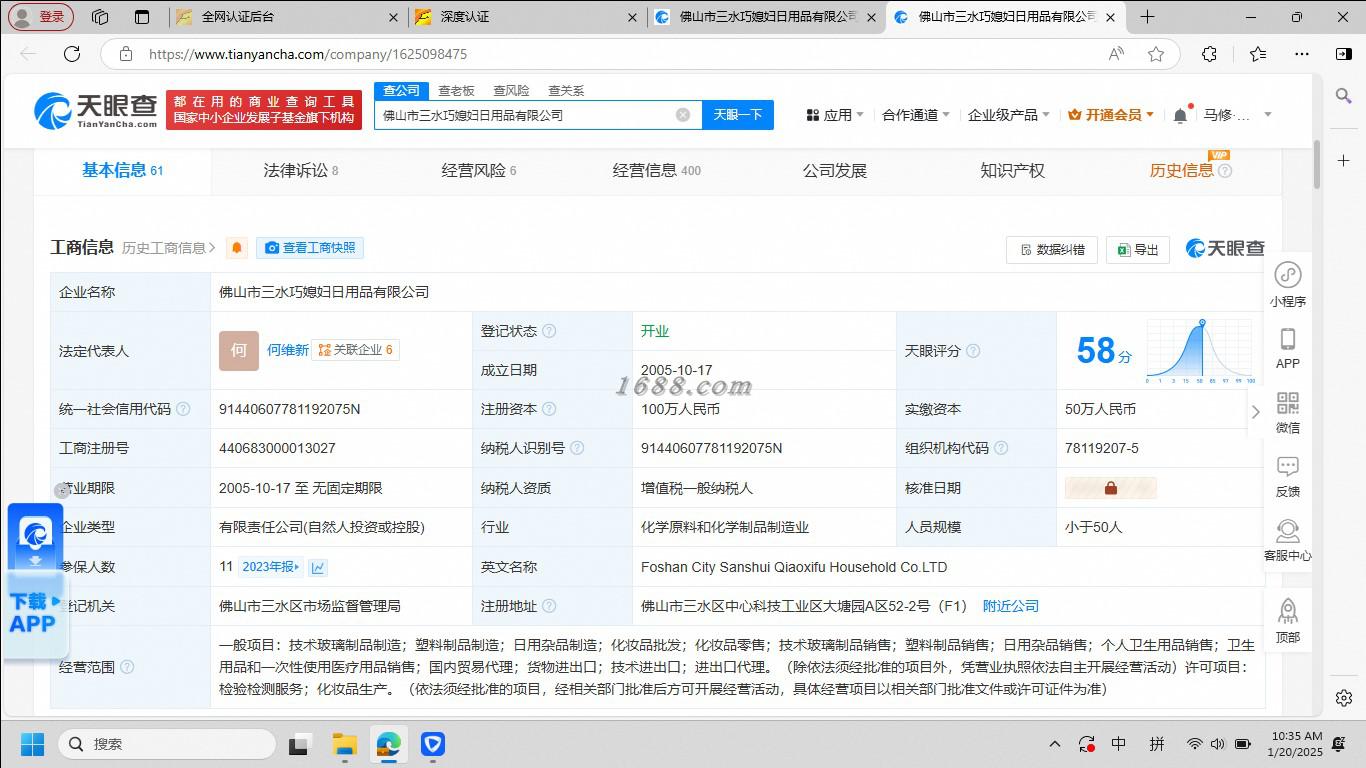Select 查老板 search mode

456,90
